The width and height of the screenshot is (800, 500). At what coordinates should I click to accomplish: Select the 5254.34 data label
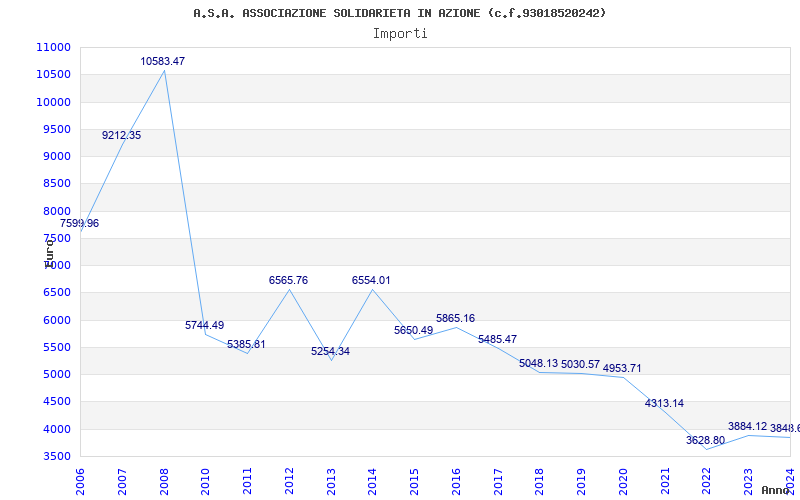[x=331, y=351]
